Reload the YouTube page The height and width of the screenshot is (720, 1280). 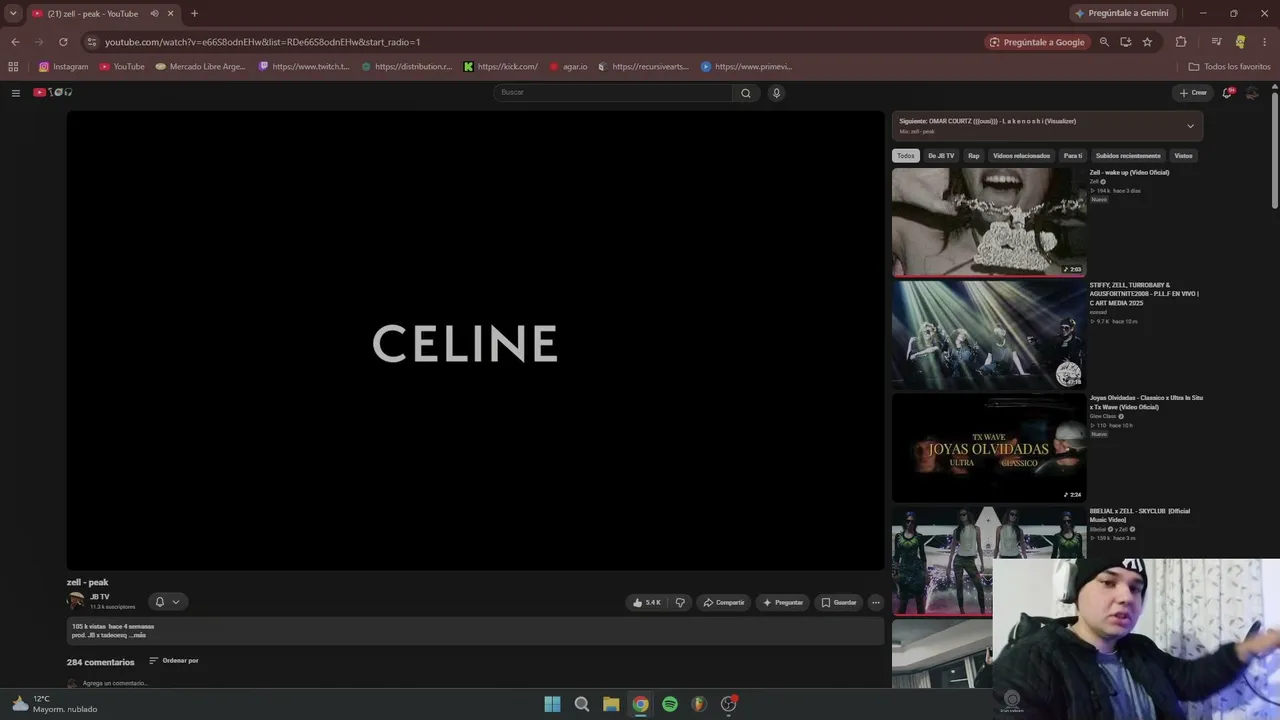tap(63, 42)
